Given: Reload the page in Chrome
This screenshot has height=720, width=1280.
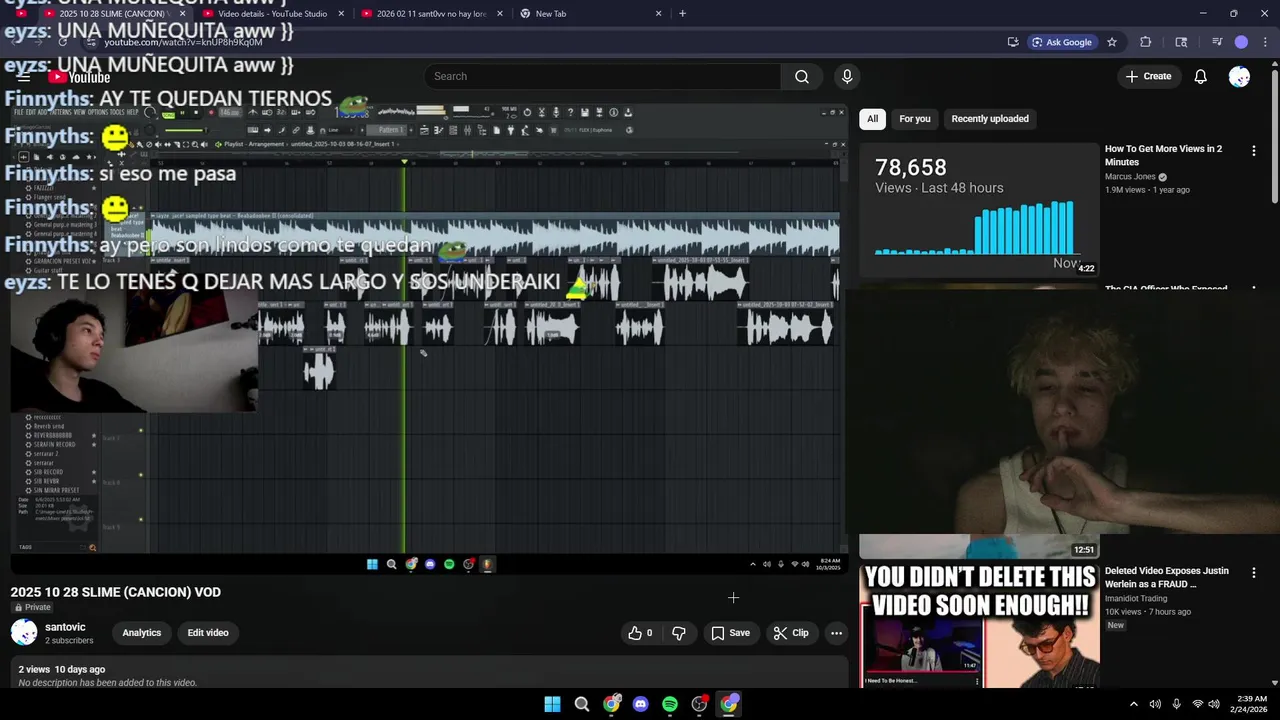Looking at the screenshot, I should 62,42.
